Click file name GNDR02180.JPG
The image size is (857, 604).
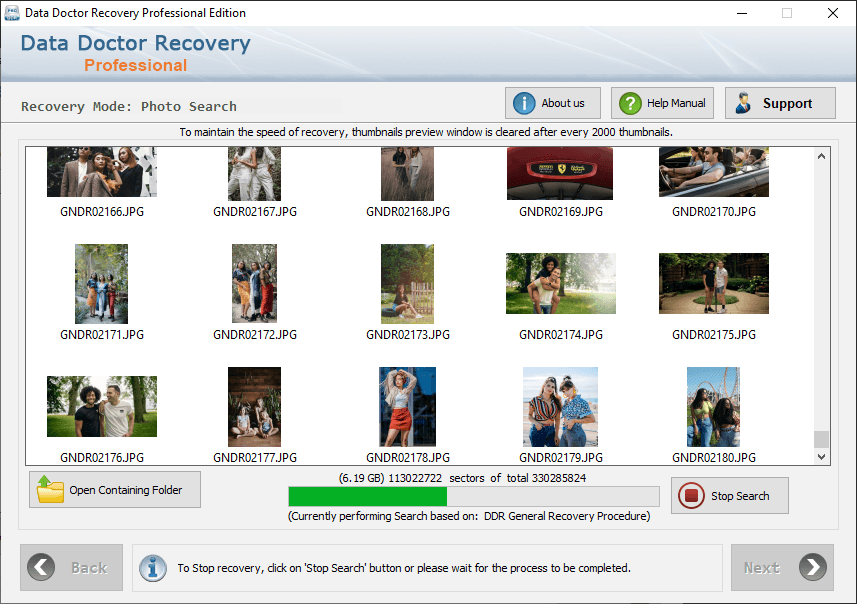coord(714,458)
